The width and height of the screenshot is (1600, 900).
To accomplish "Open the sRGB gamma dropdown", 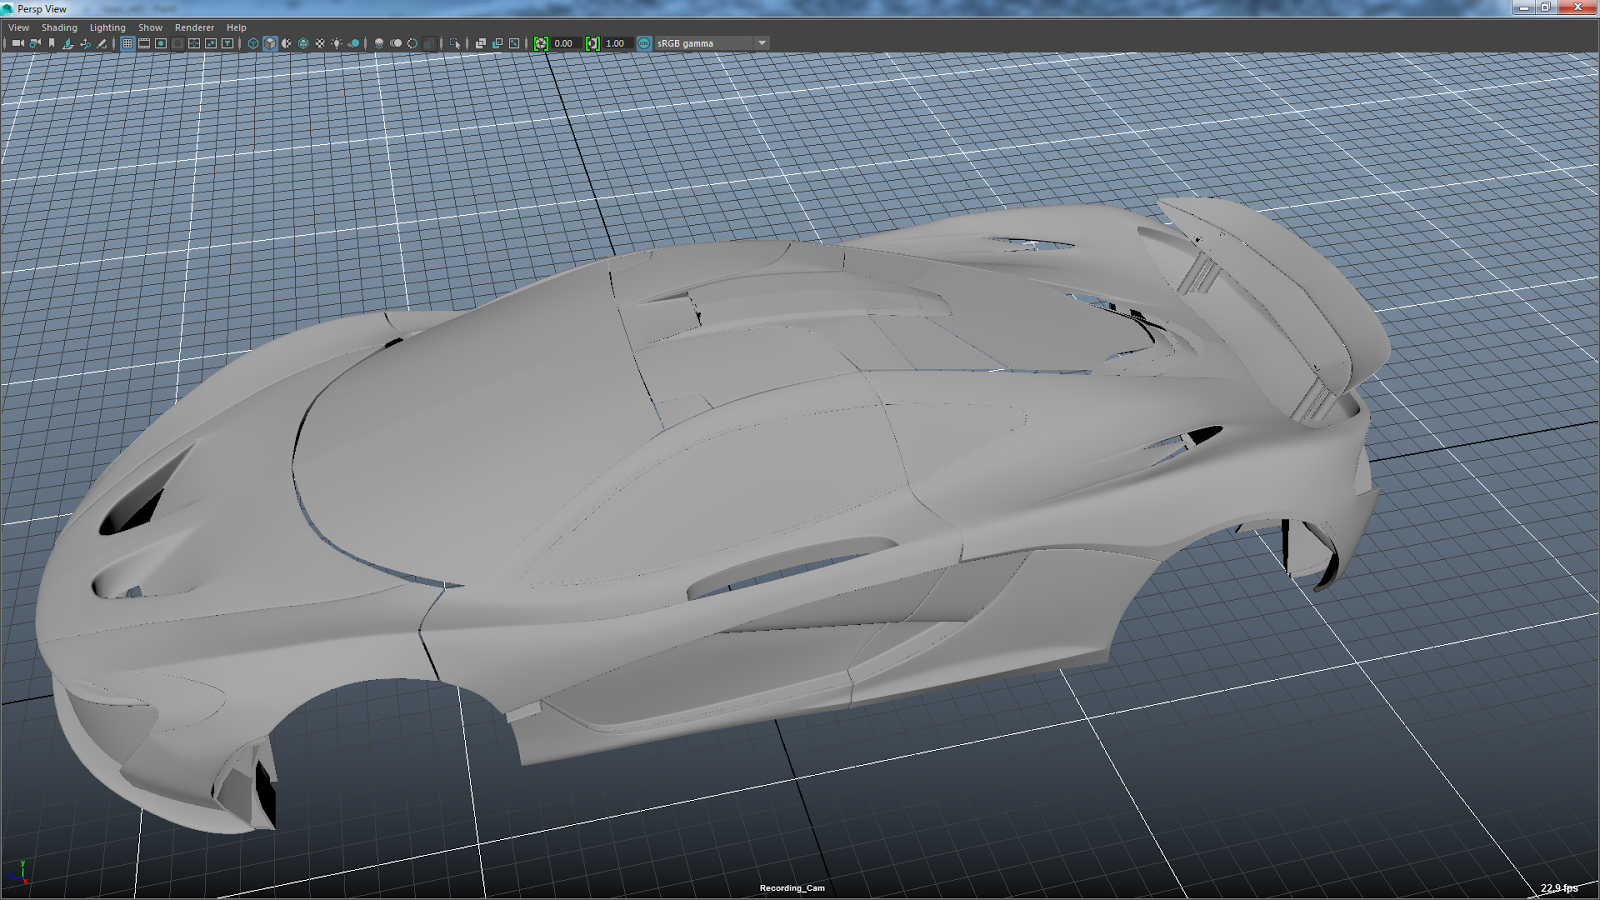I will tap(711, 44).
